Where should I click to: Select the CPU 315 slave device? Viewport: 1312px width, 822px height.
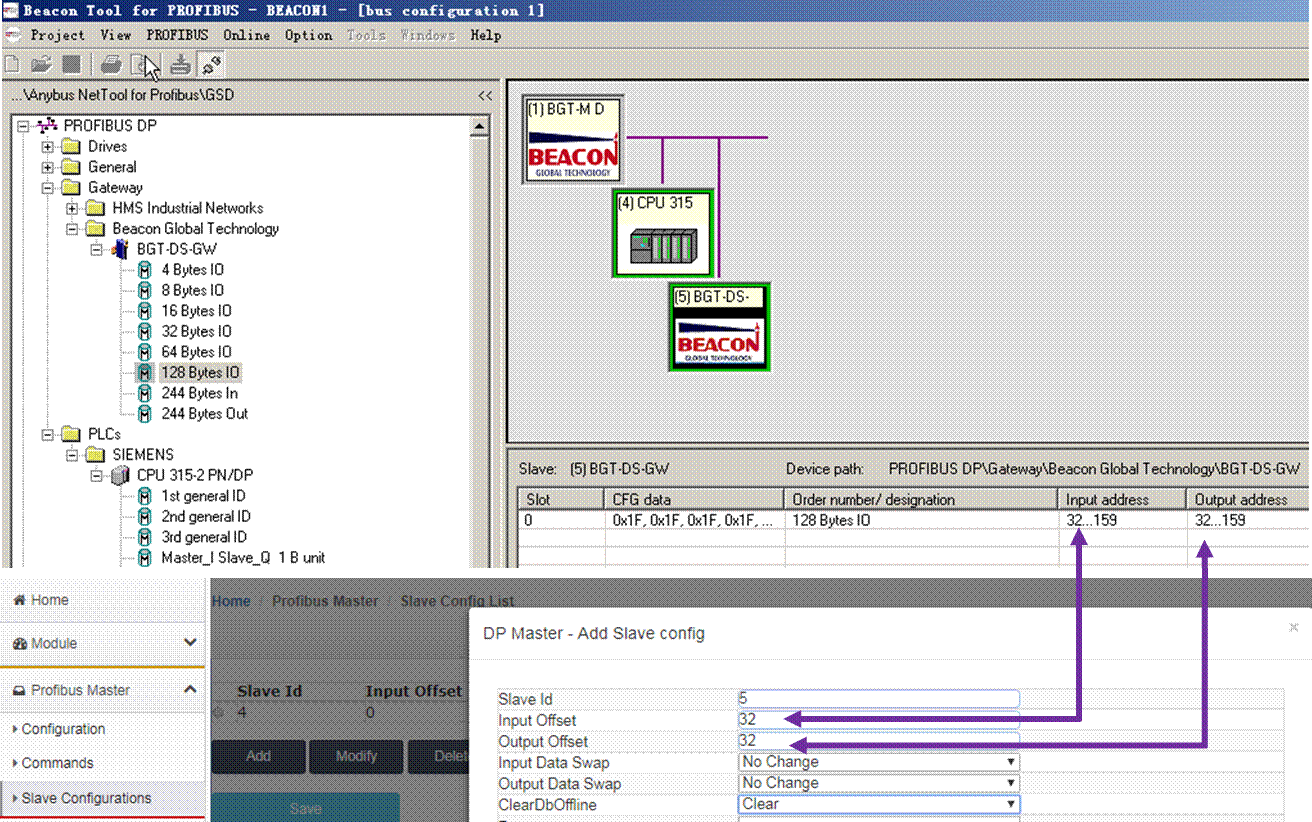click(663, 233)
